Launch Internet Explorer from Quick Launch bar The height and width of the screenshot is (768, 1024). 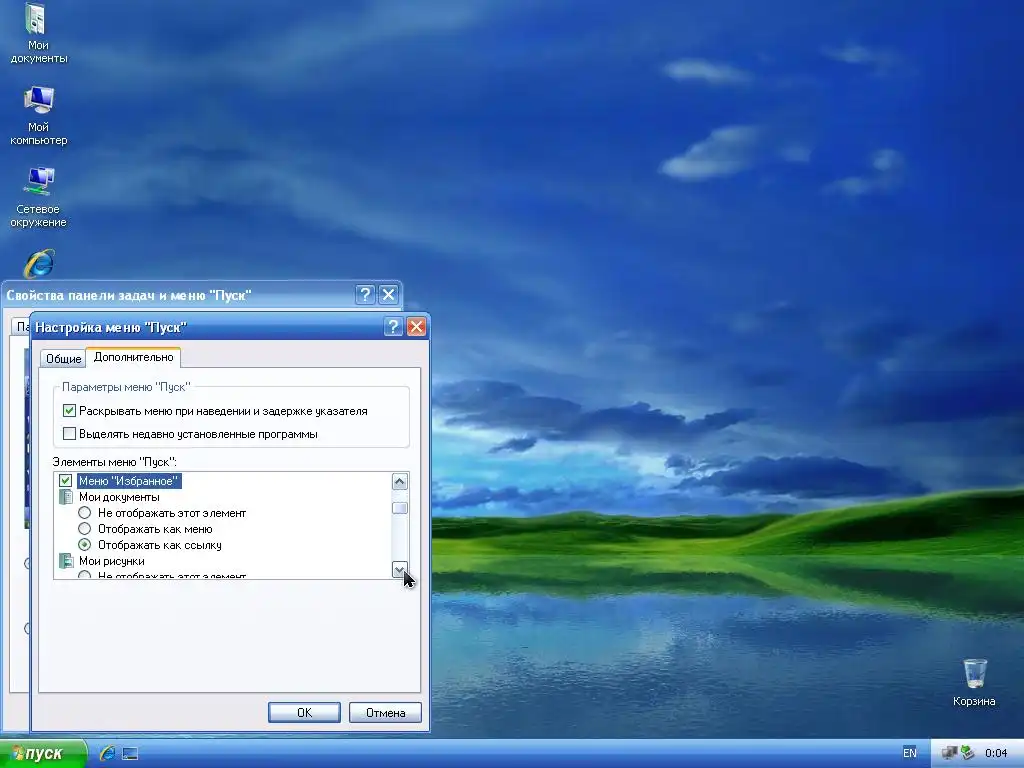(x=107, y=753)
